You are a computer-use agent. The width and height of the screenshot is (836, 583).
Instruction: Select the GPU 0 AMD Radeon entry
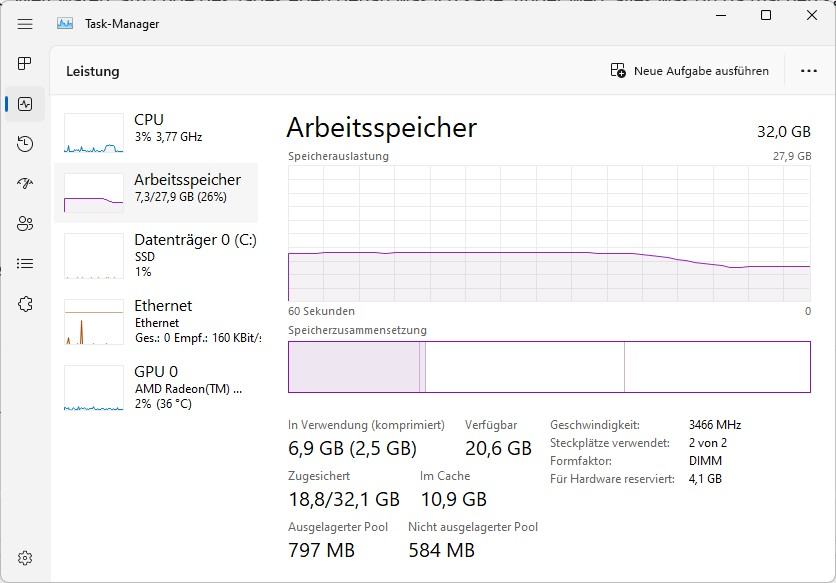156,388
